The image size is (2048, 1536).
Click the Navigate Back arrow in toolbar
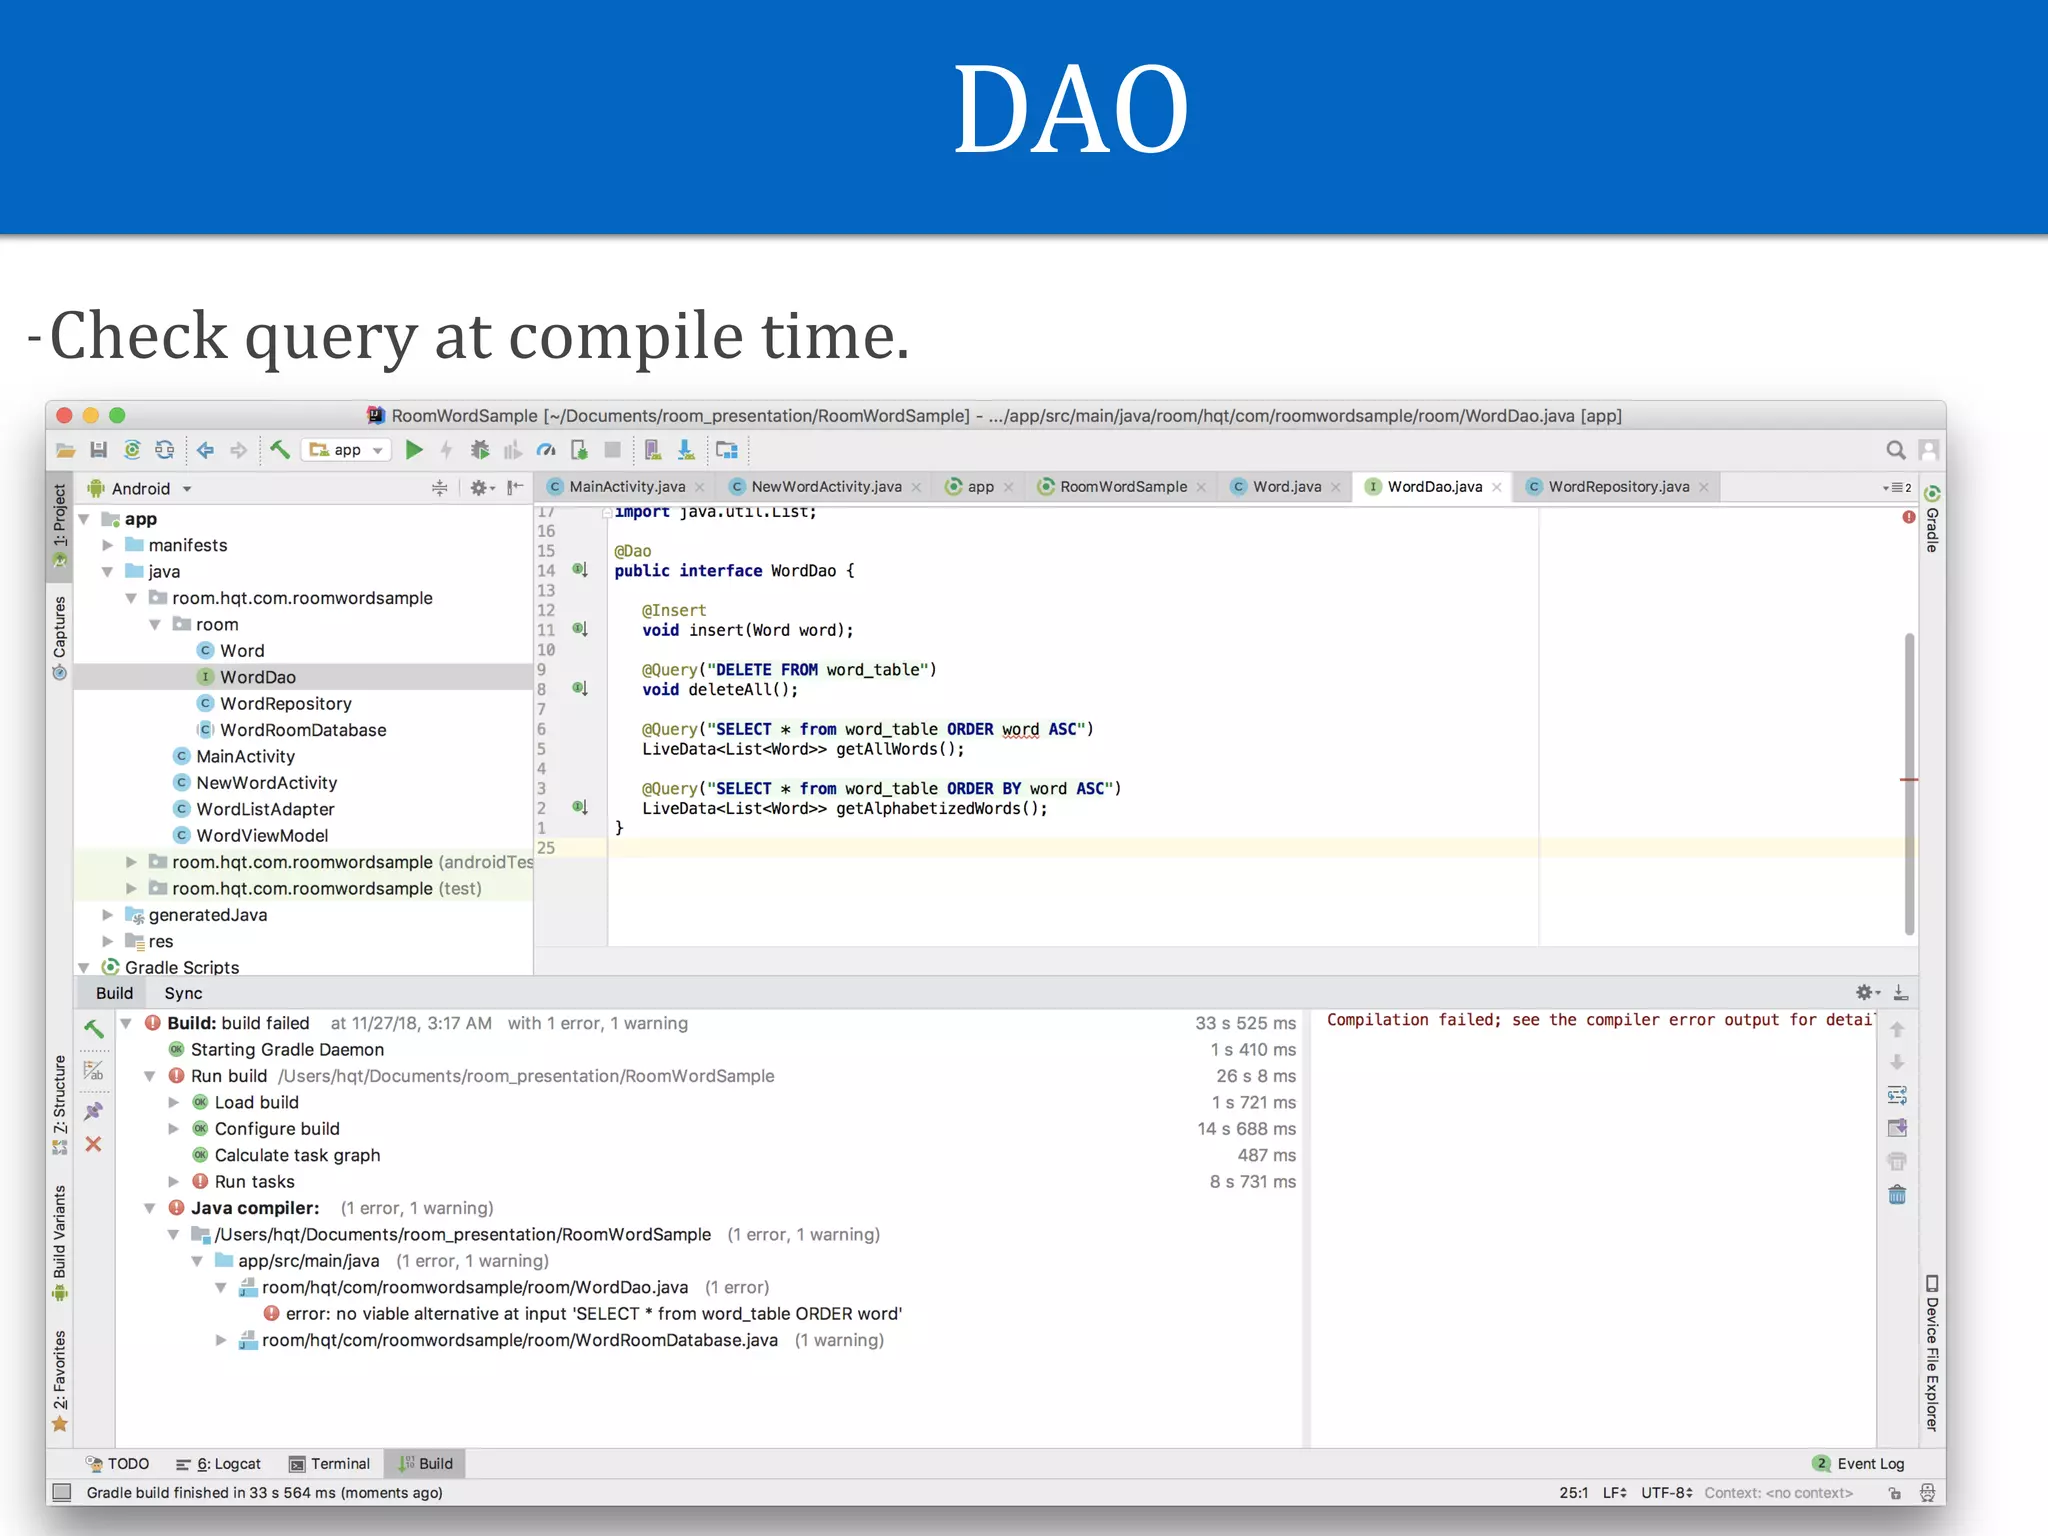(x=205, y=450)
